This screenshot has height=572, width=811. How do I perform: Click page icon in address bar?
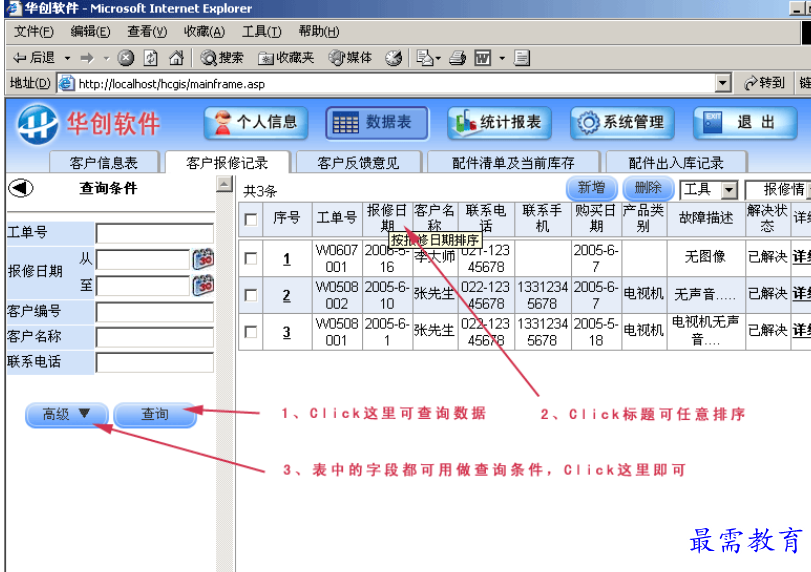66,83
